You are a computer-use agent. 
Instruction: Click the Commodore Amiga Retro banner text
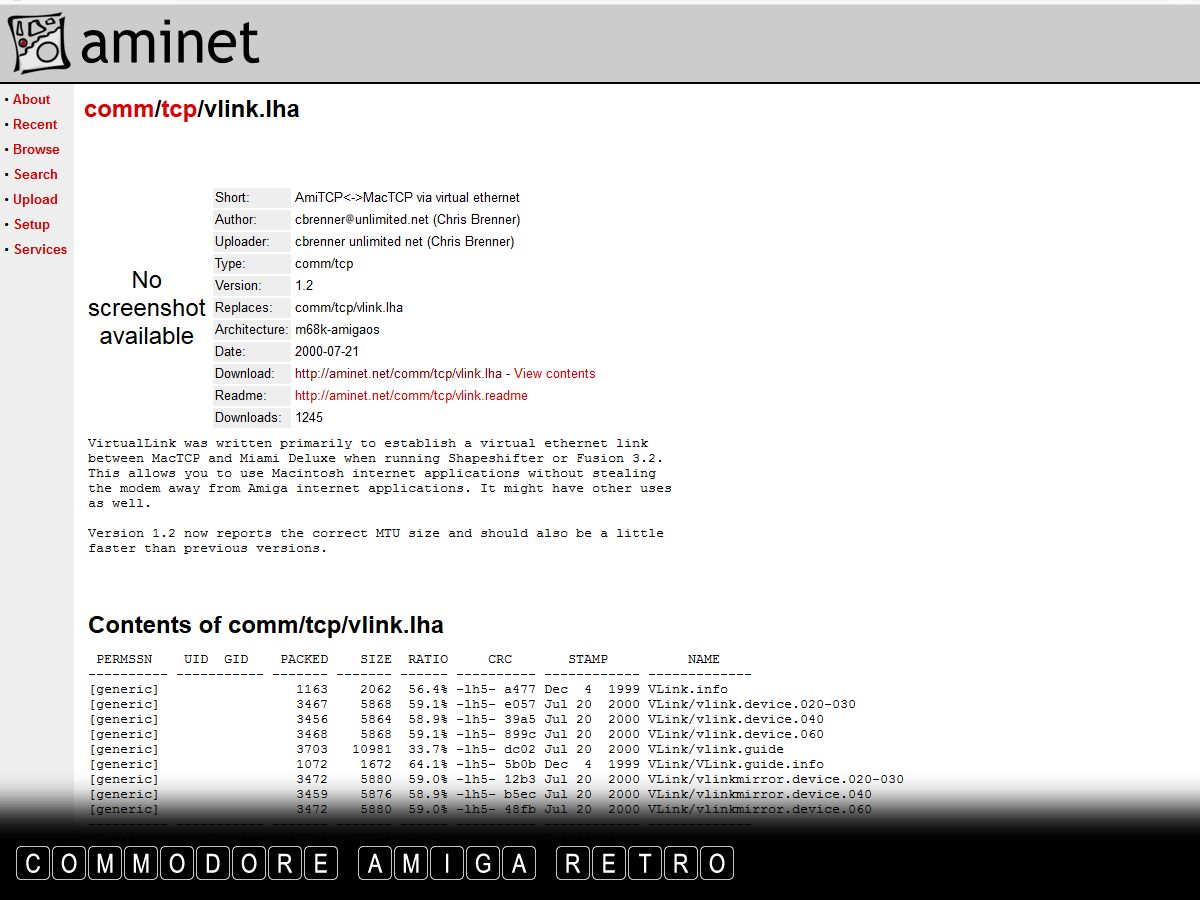375,863
